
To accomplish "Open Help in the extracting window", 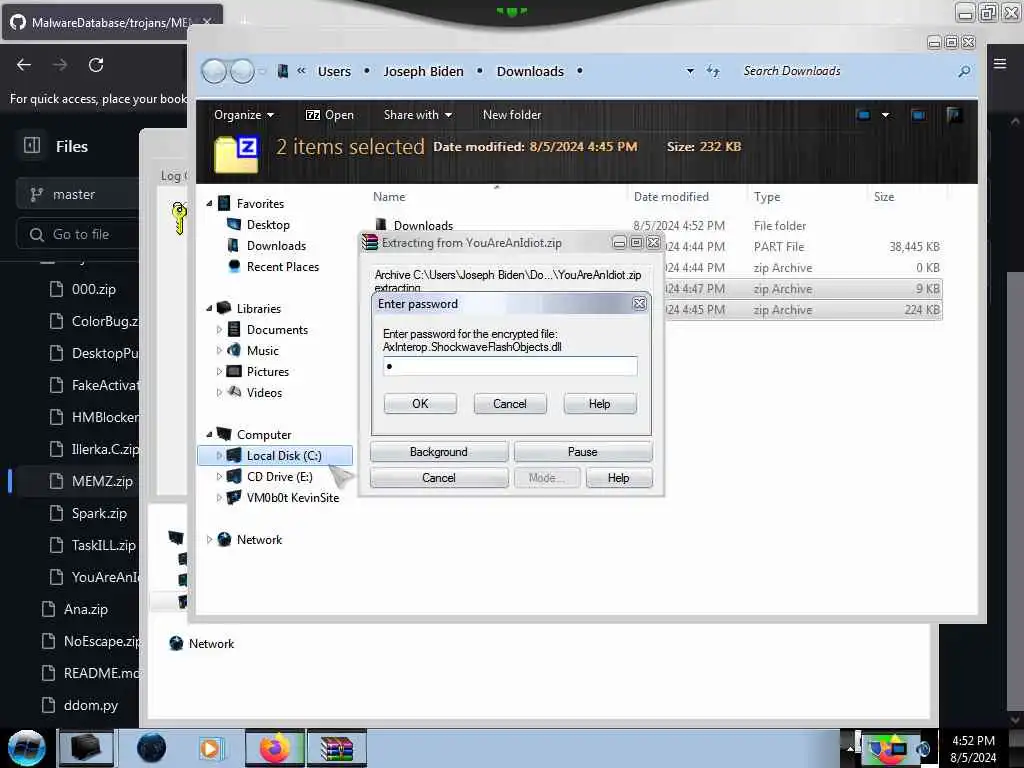I will pos(618,478).
